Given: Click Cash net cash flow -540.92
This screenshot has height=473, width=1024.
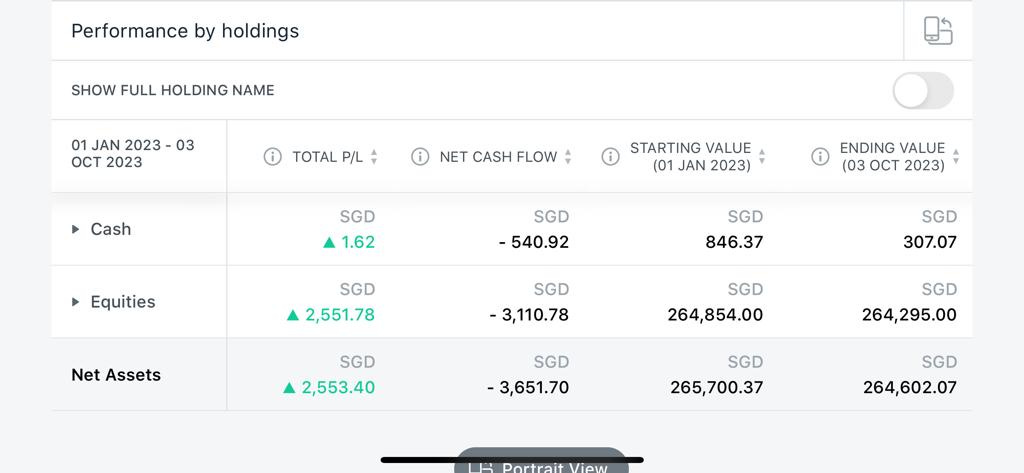Looking at the screenshot, I should click(x=534, y=242).
